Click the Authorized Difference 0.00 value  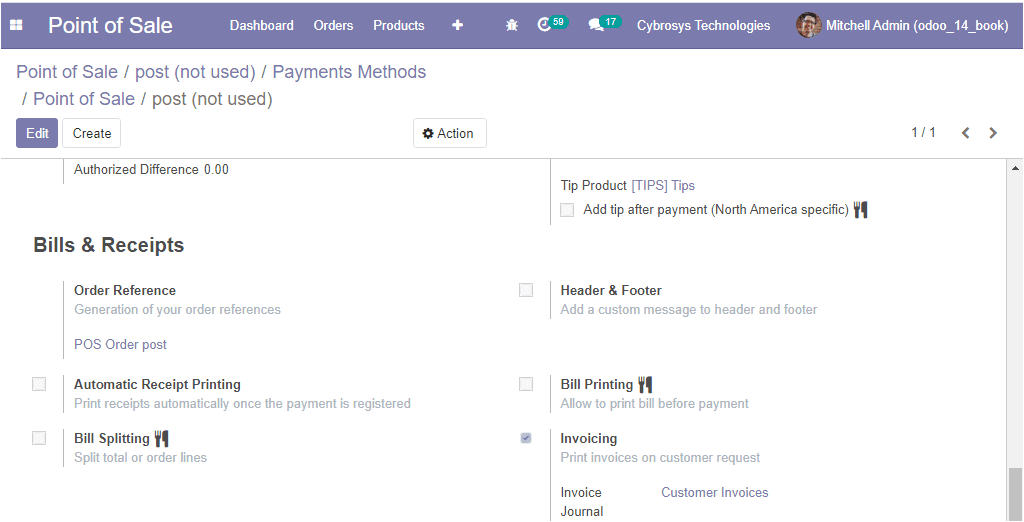[x=216, y=170]
